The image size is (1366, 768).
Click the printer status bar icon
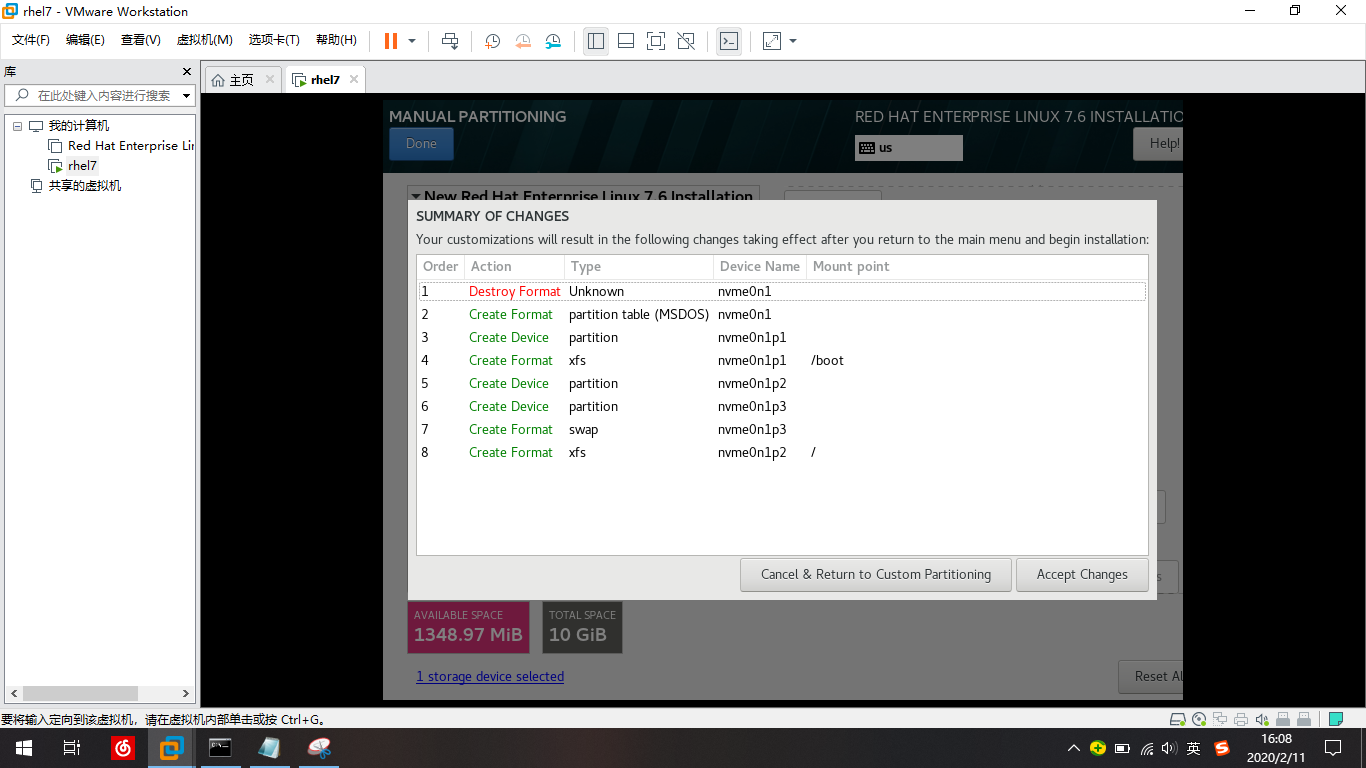click(1241, 719)
